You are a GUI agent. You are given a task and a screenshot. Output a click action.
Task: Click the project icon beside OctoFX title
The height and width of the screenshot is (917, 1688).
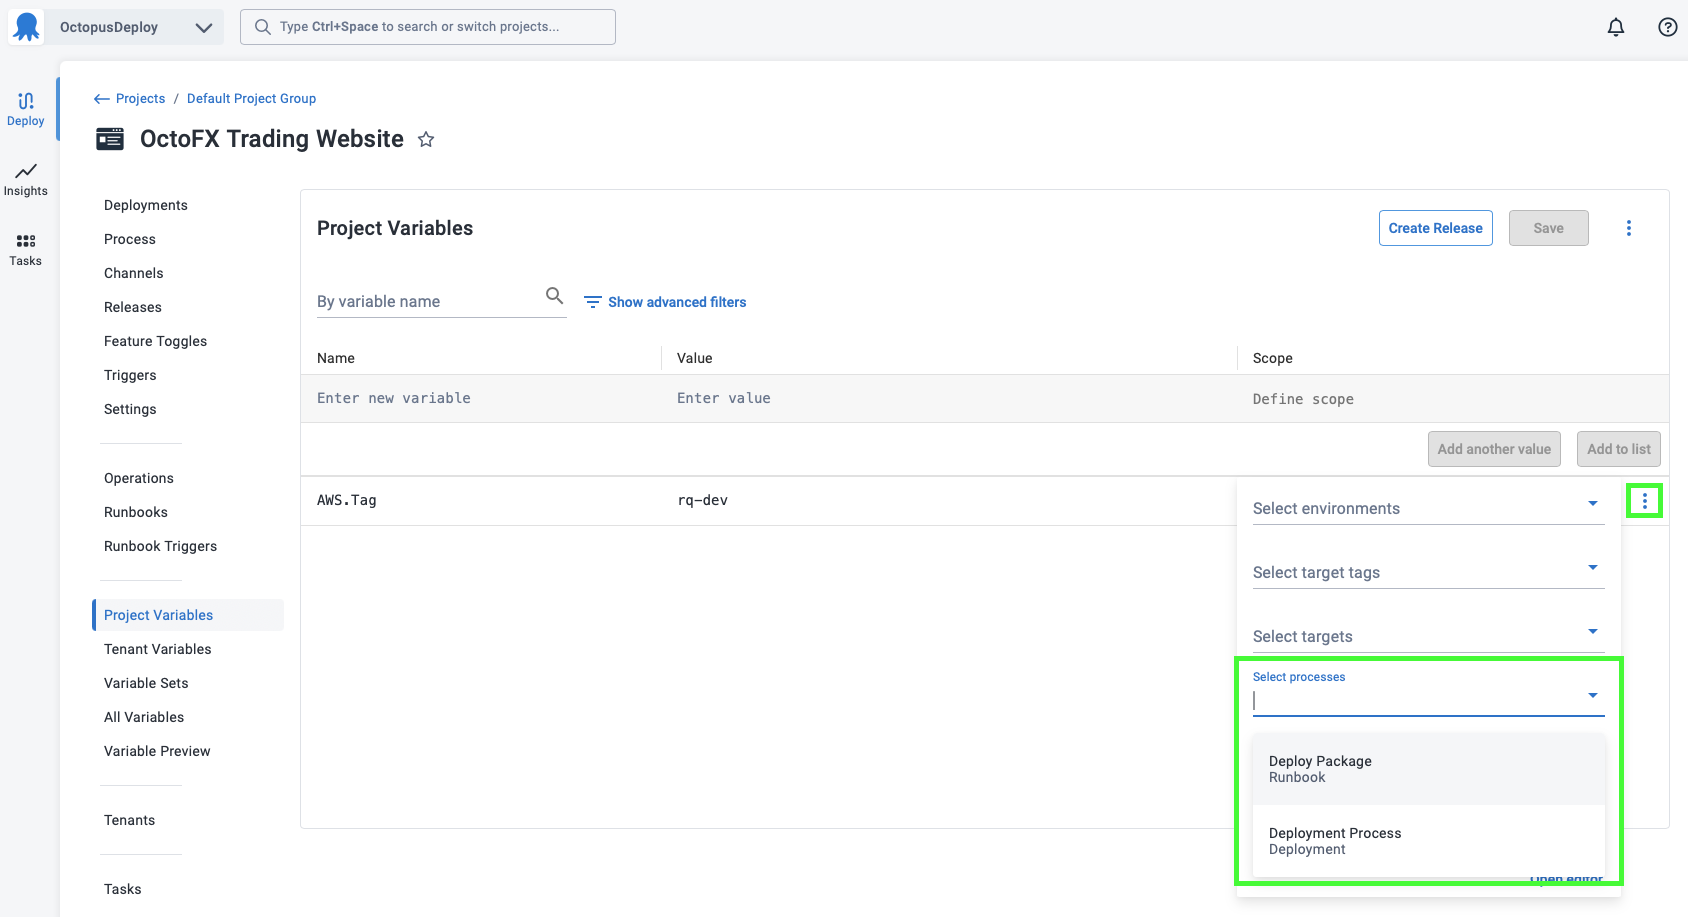point(110,139)
